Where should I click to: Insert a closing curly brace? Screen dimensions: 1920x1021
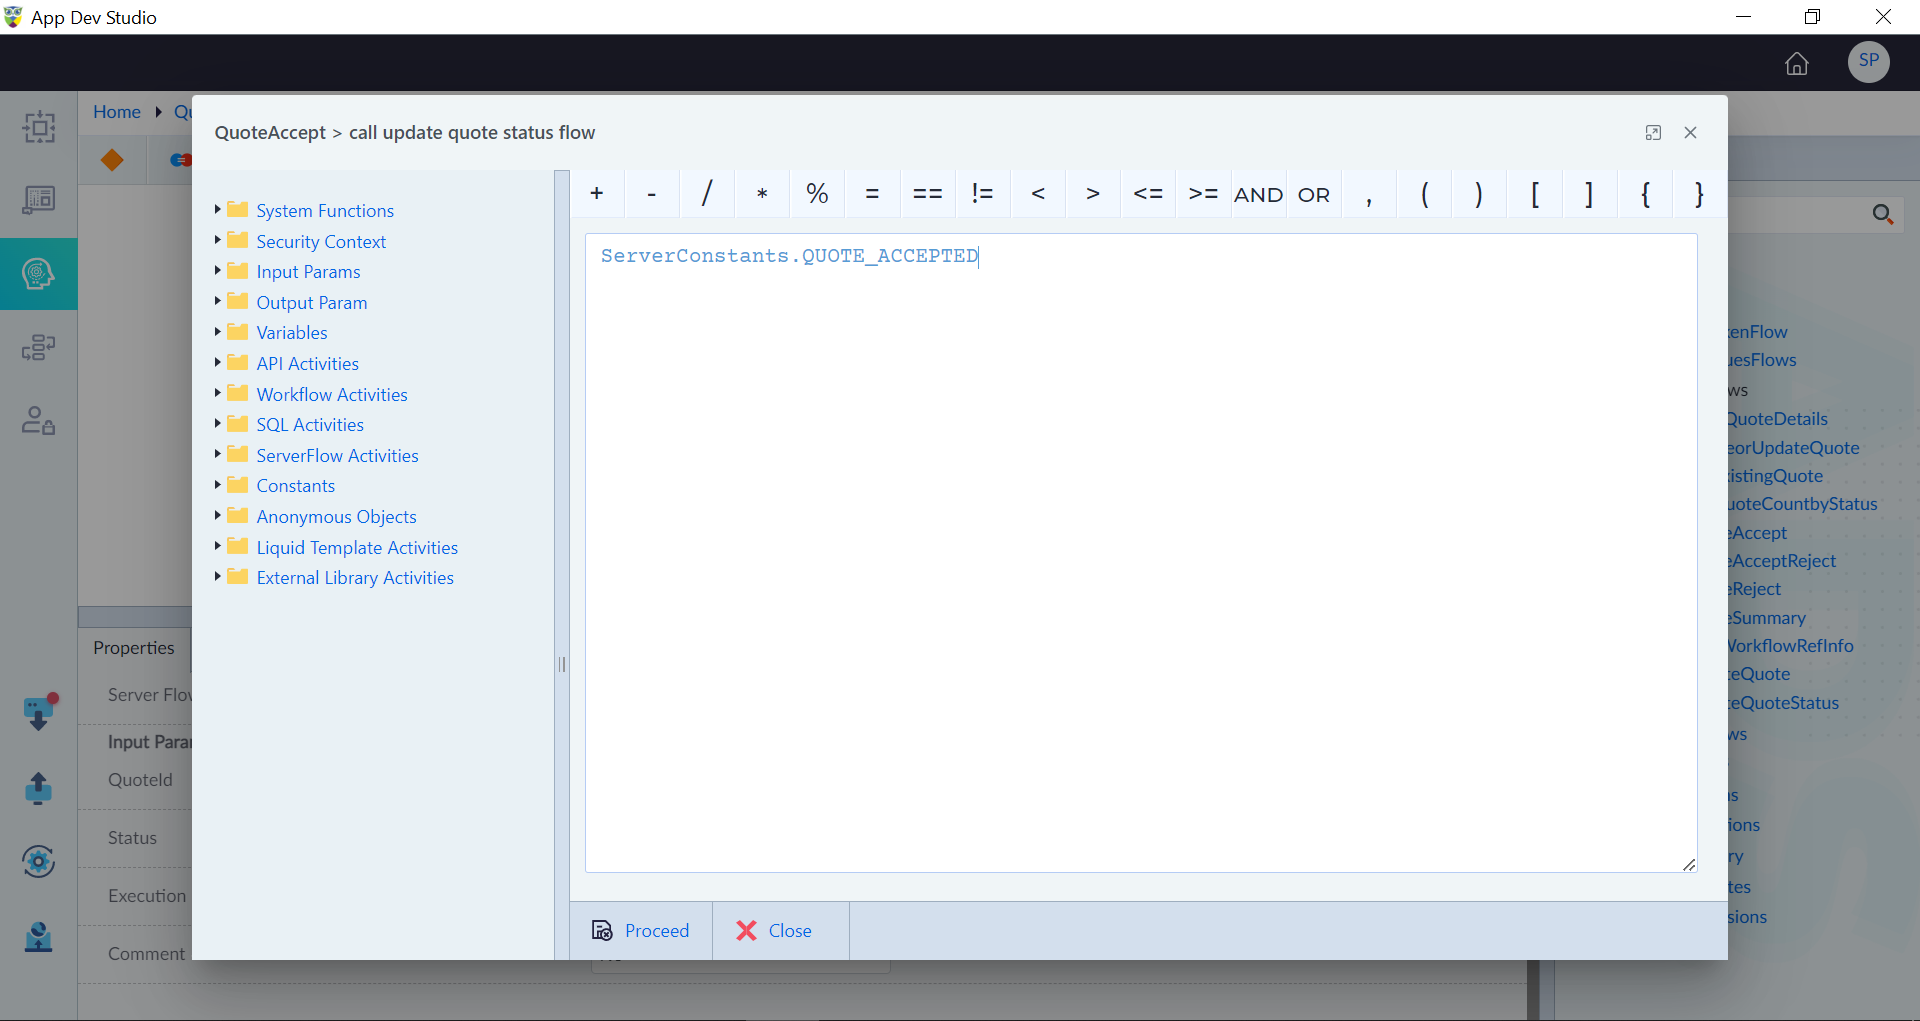[1699, 194]
